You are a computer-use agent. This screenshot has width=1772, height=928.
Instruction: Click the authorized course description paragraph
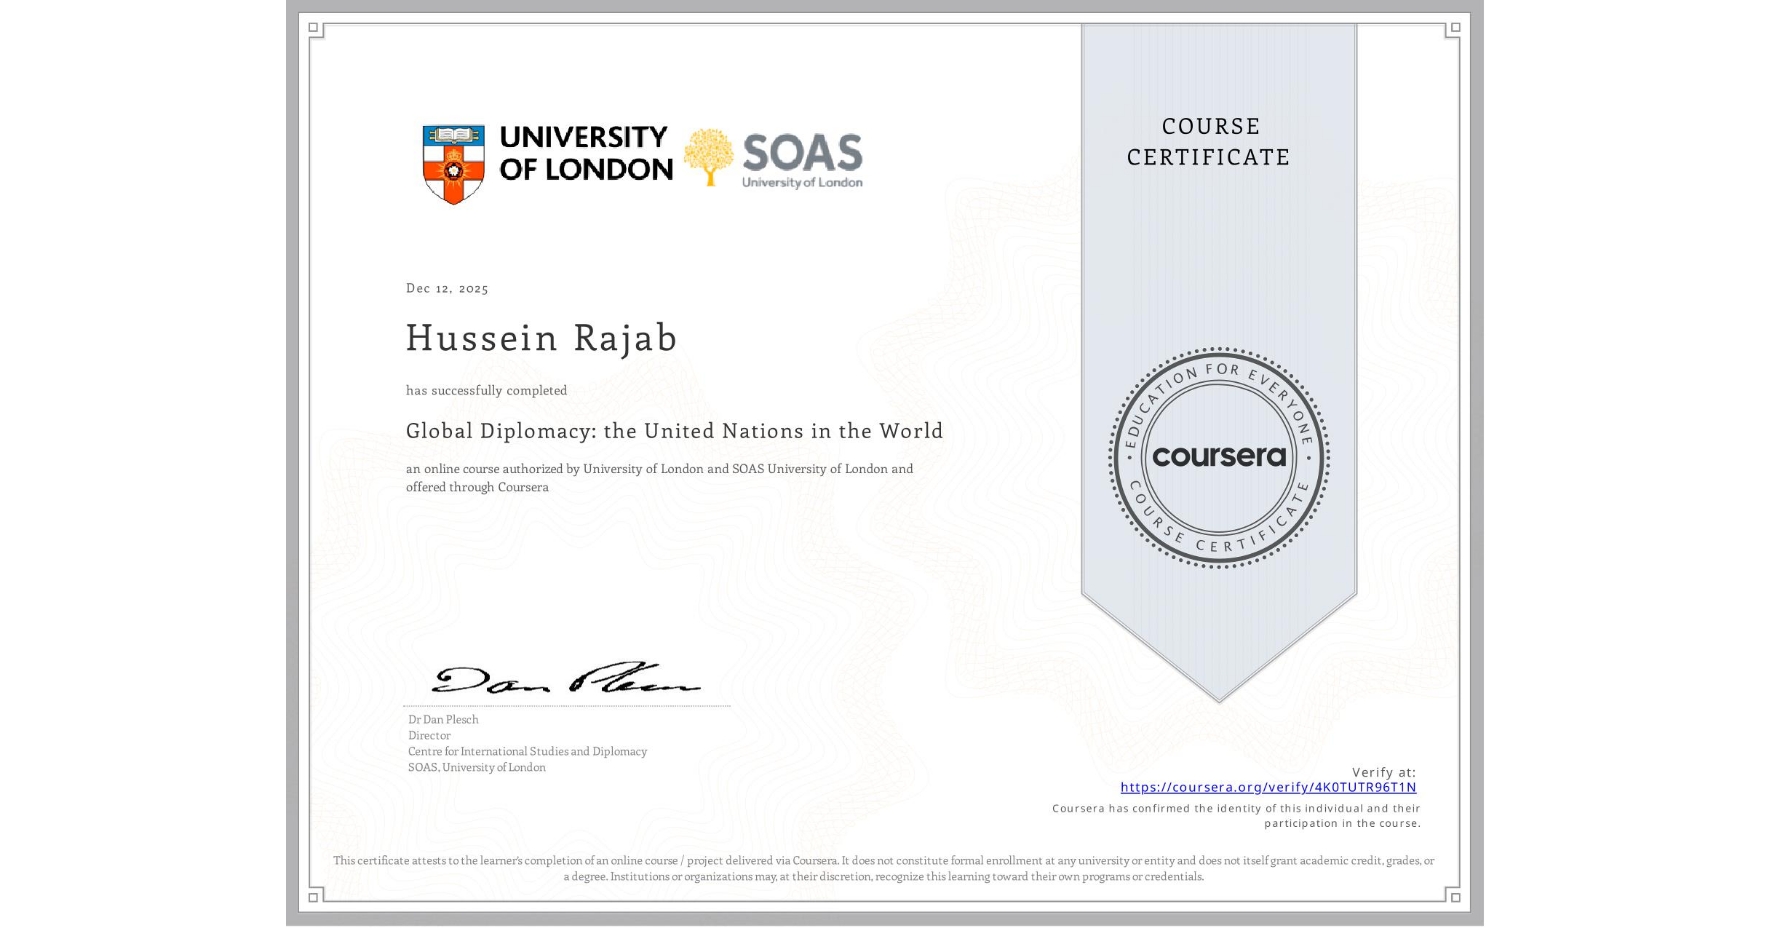(659, 477)
